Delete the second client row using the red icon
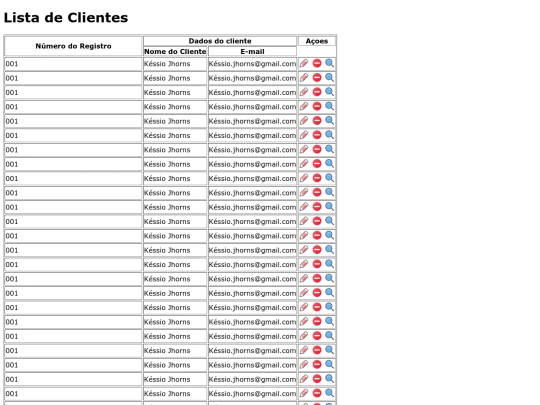Image resolution: width=540 pixels, height=405 pixels. (x=317, y=78)
